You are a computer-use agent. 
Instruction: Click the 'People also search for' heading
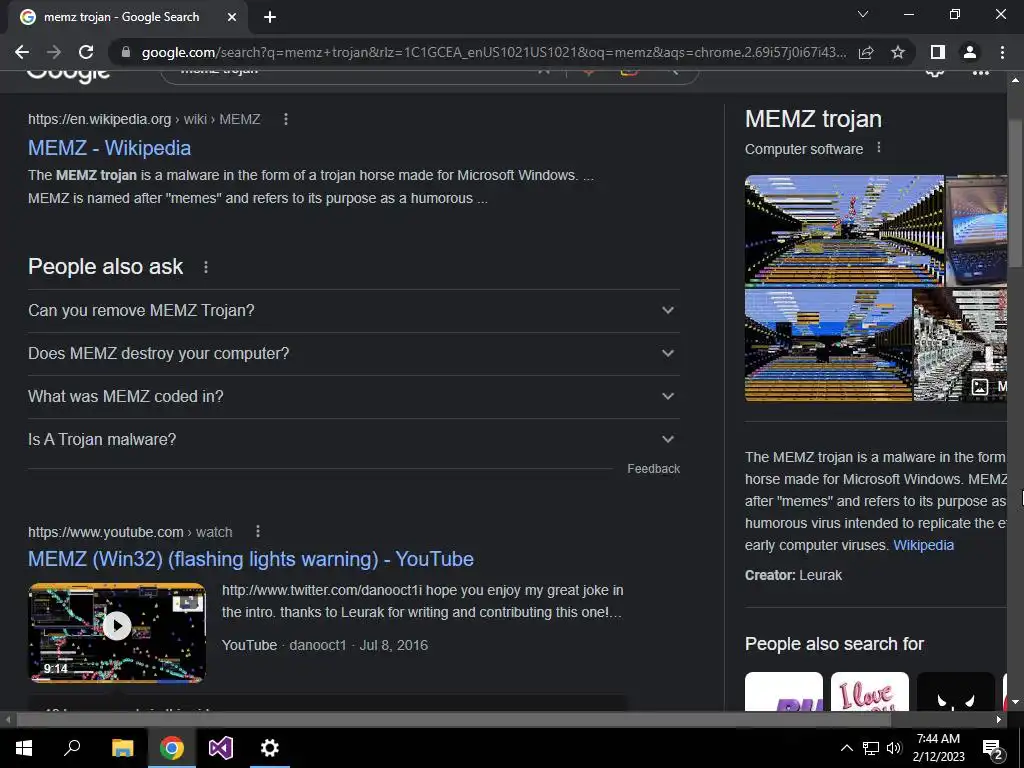(x=834, y=644)
